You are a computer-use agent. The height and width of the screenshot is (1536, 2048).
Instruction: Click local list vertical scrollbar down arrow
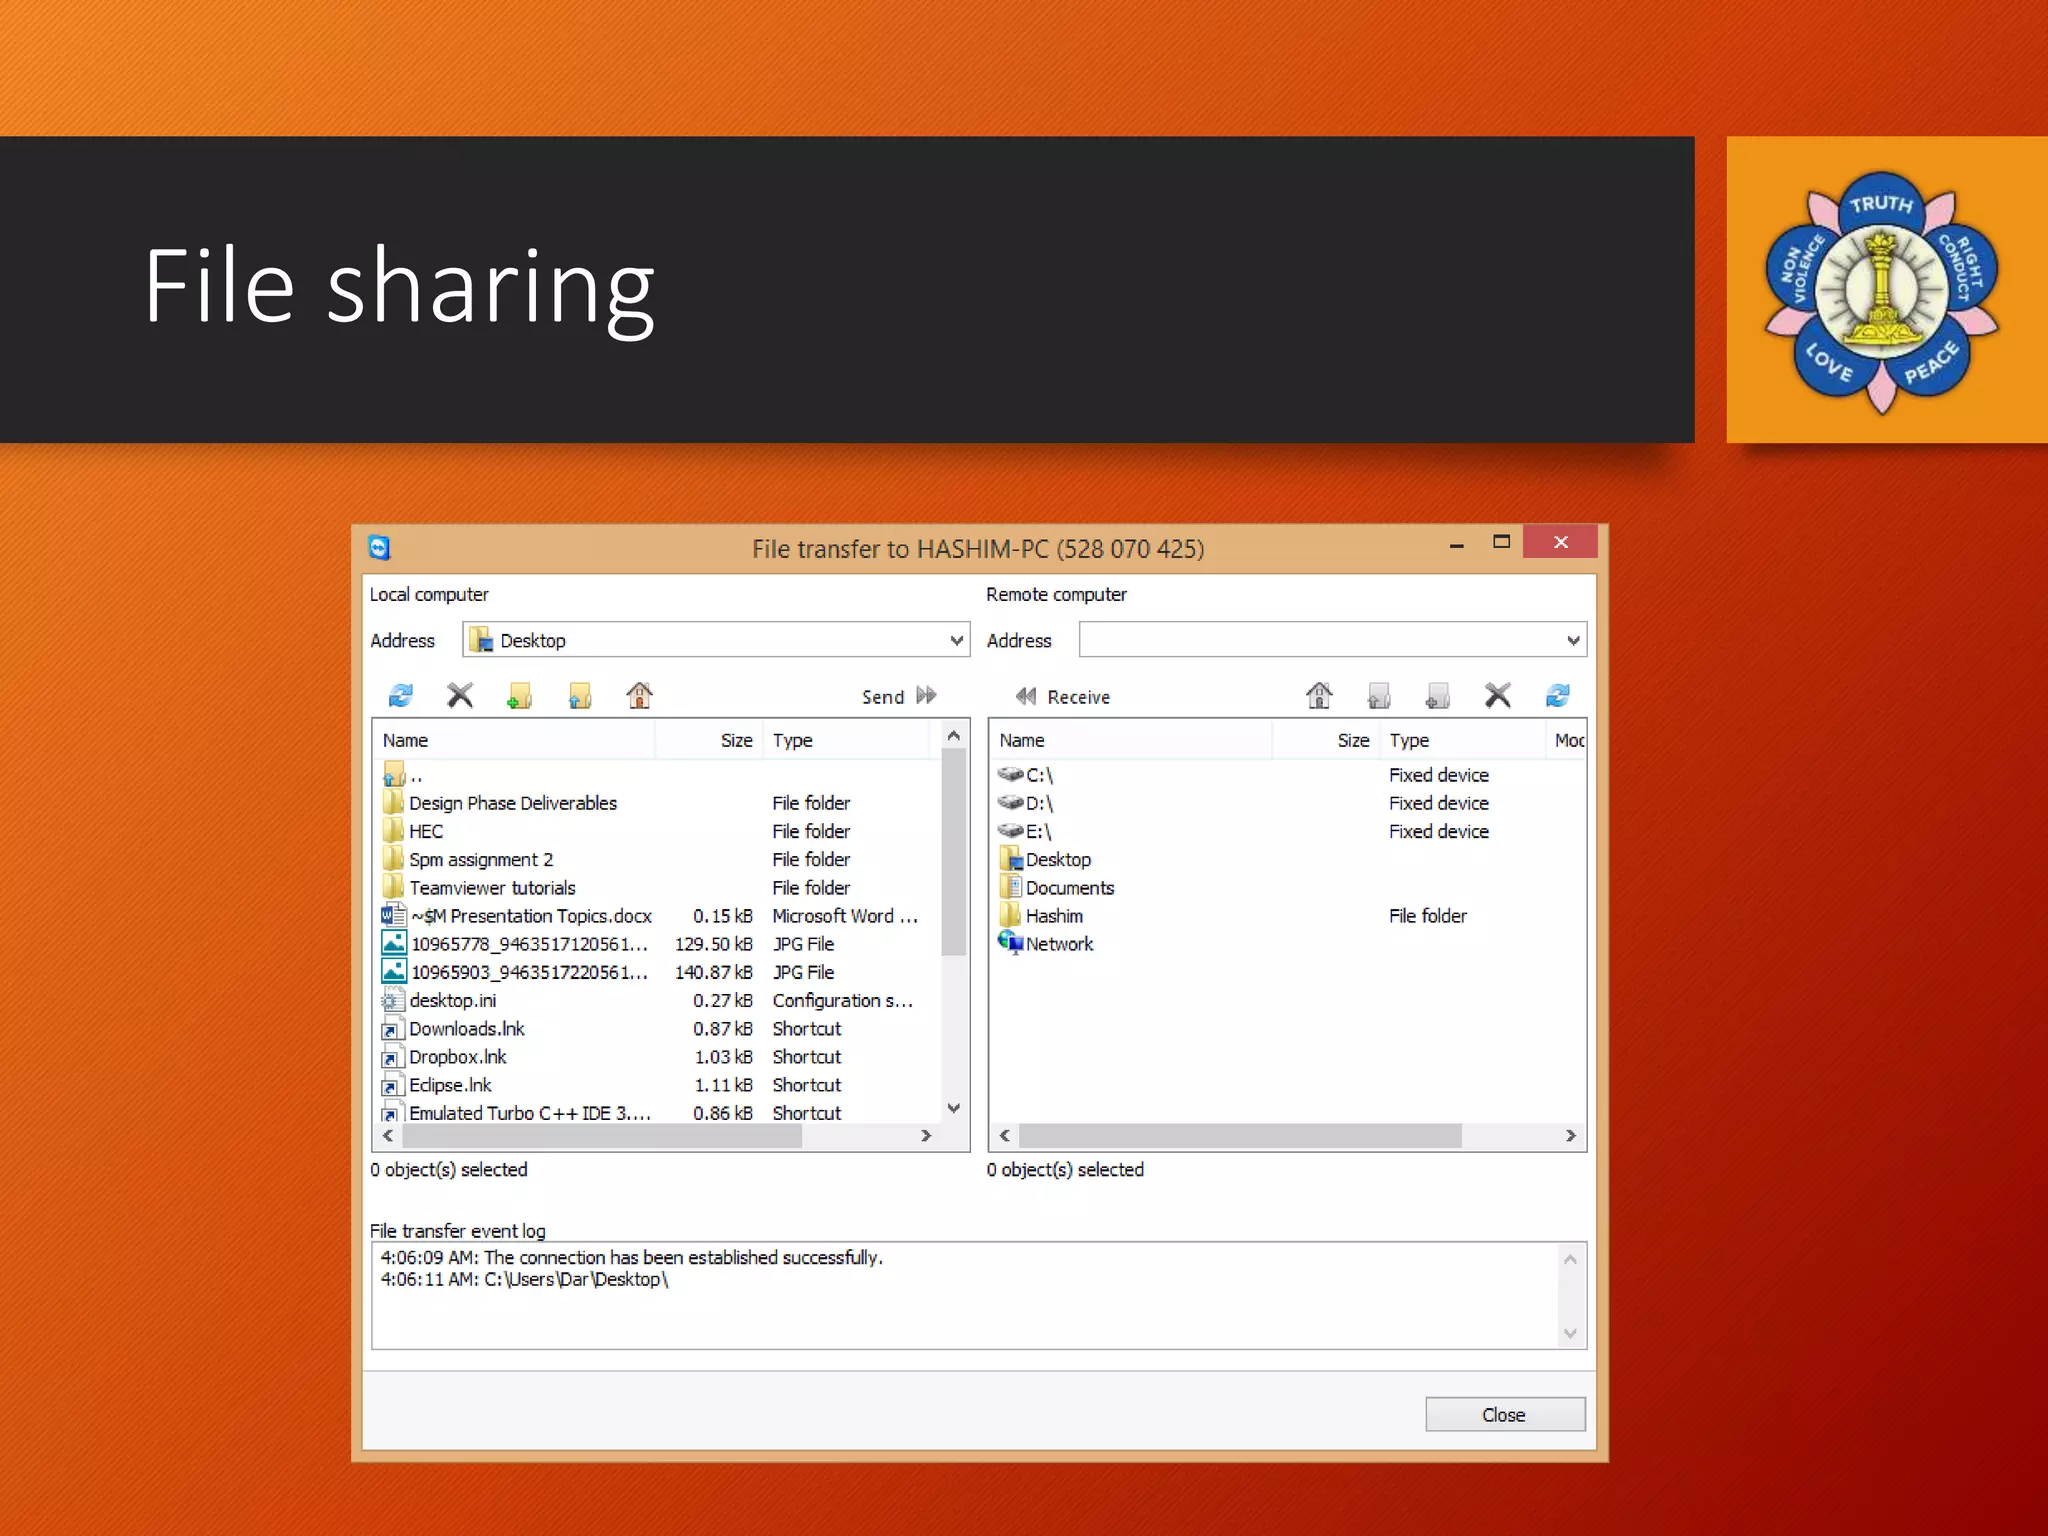[954, 1108]
